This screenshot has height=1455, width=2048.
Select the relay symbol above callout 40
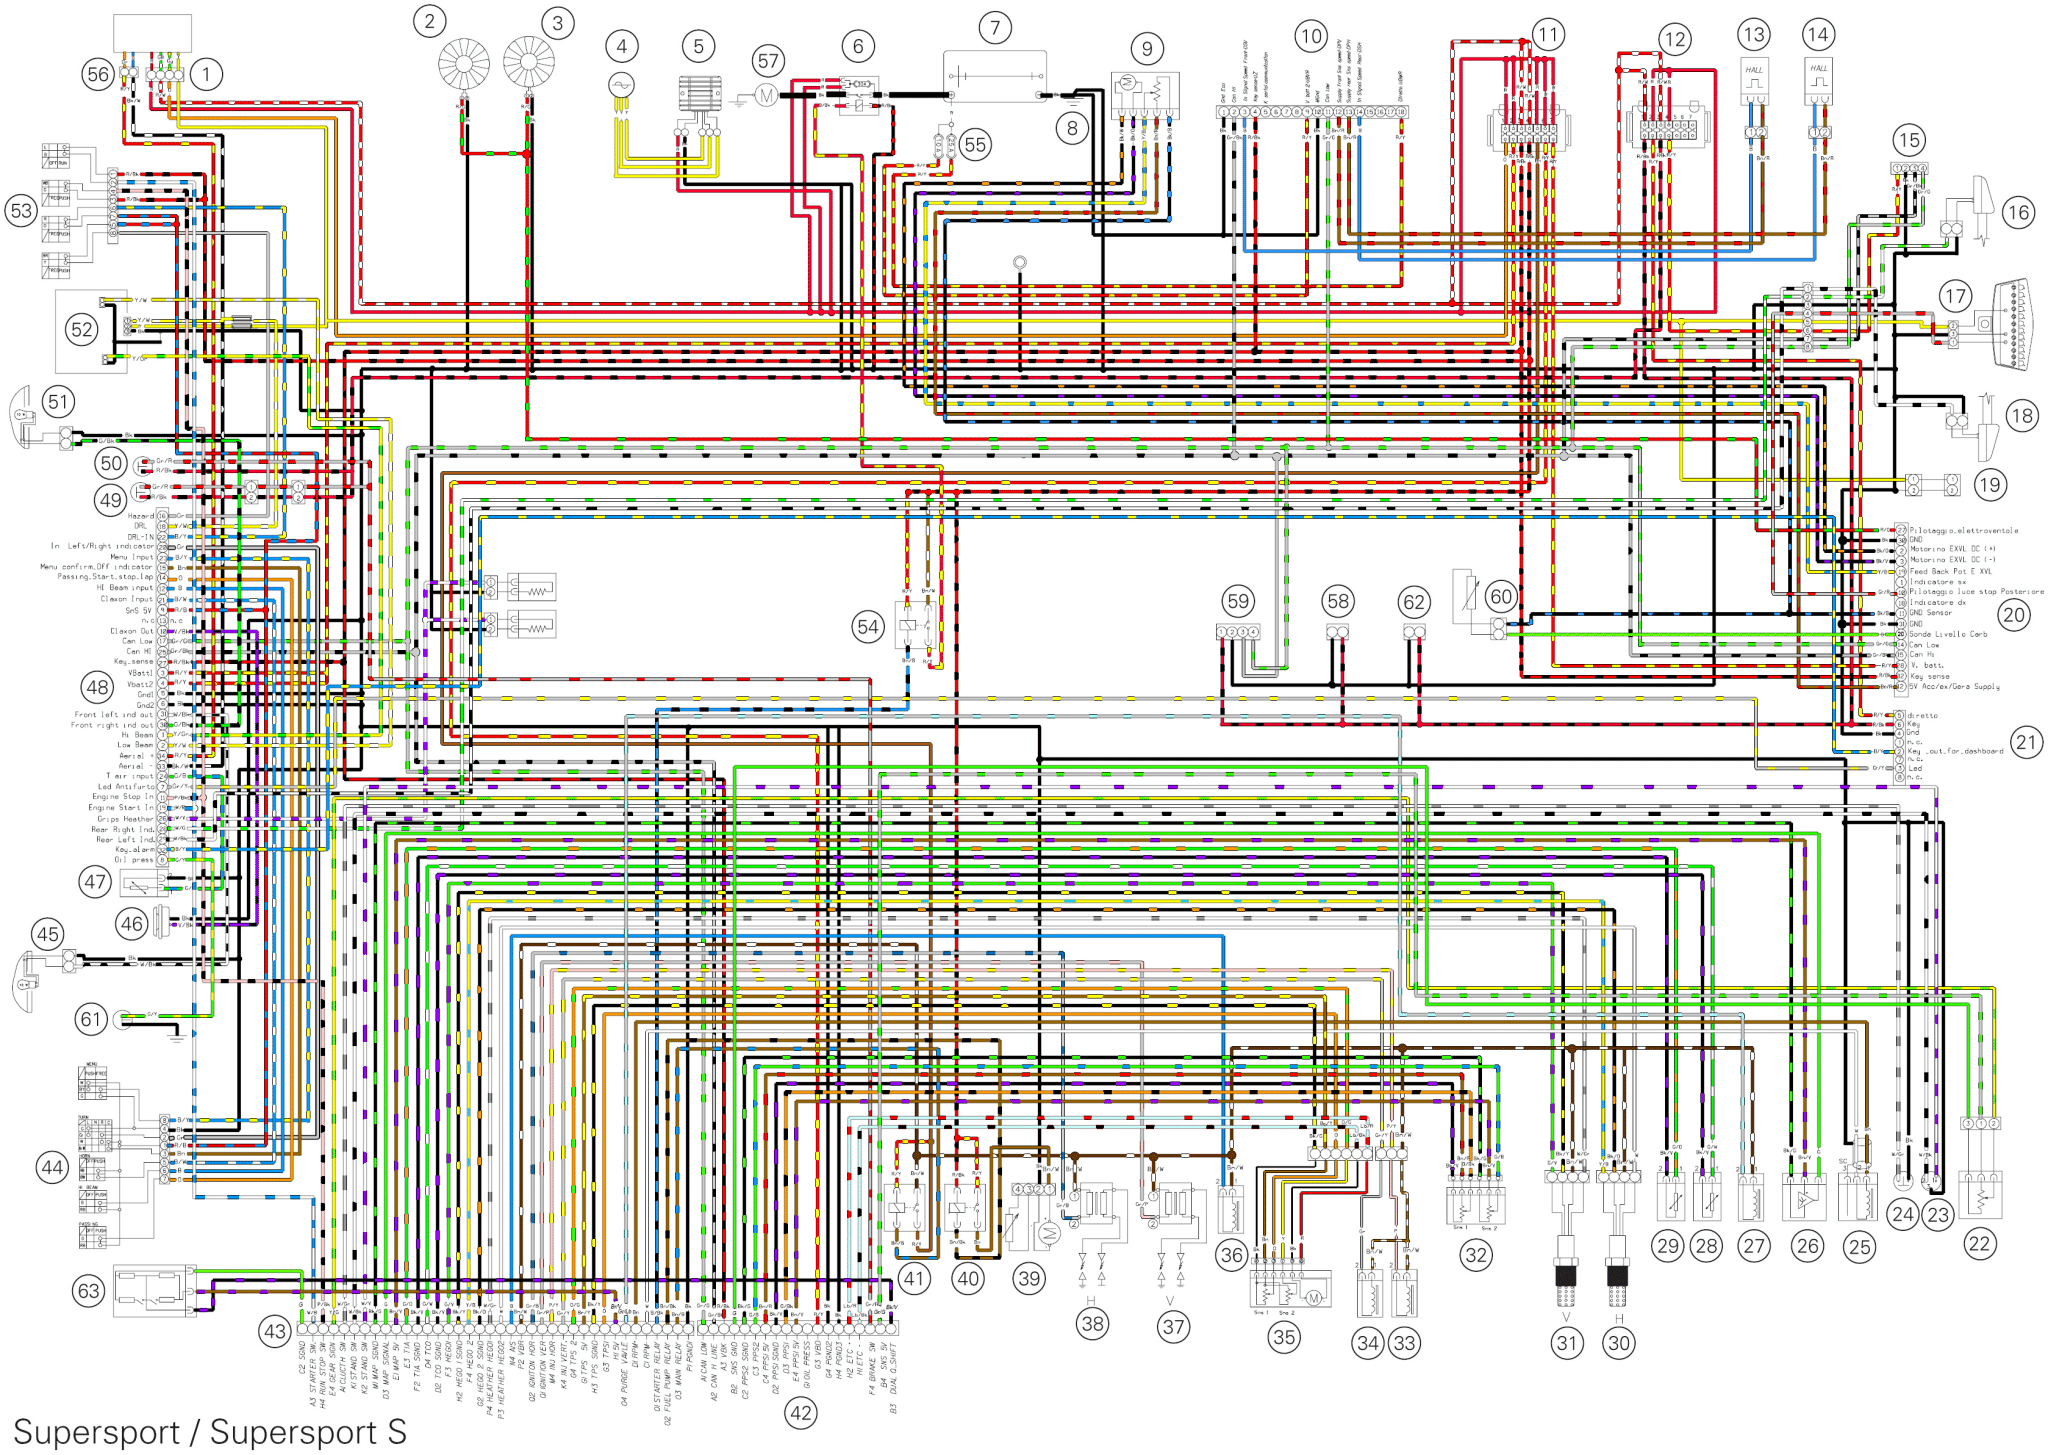click(x=966, y=1208)
